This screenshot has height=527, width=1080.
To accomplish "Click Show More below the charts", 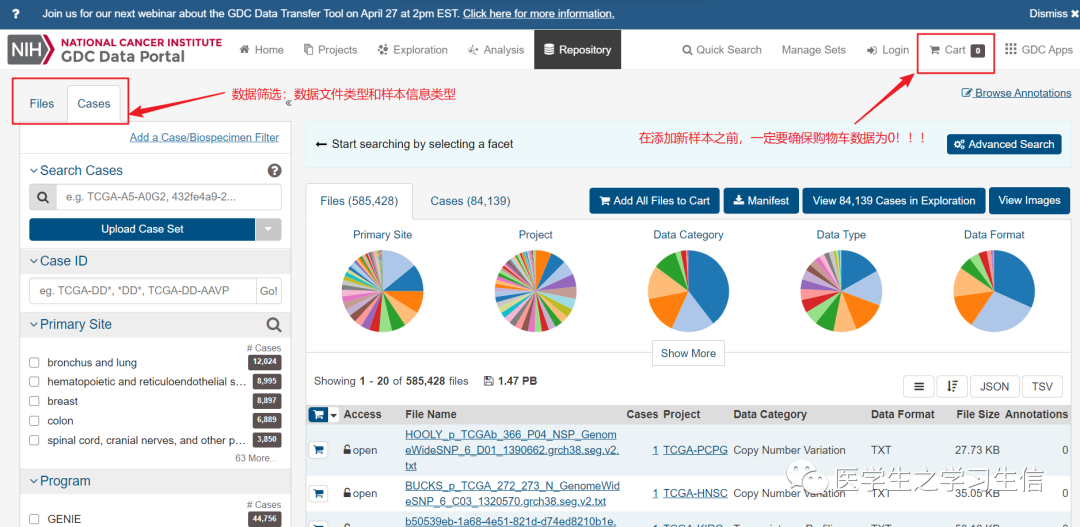I will (688, 353).
